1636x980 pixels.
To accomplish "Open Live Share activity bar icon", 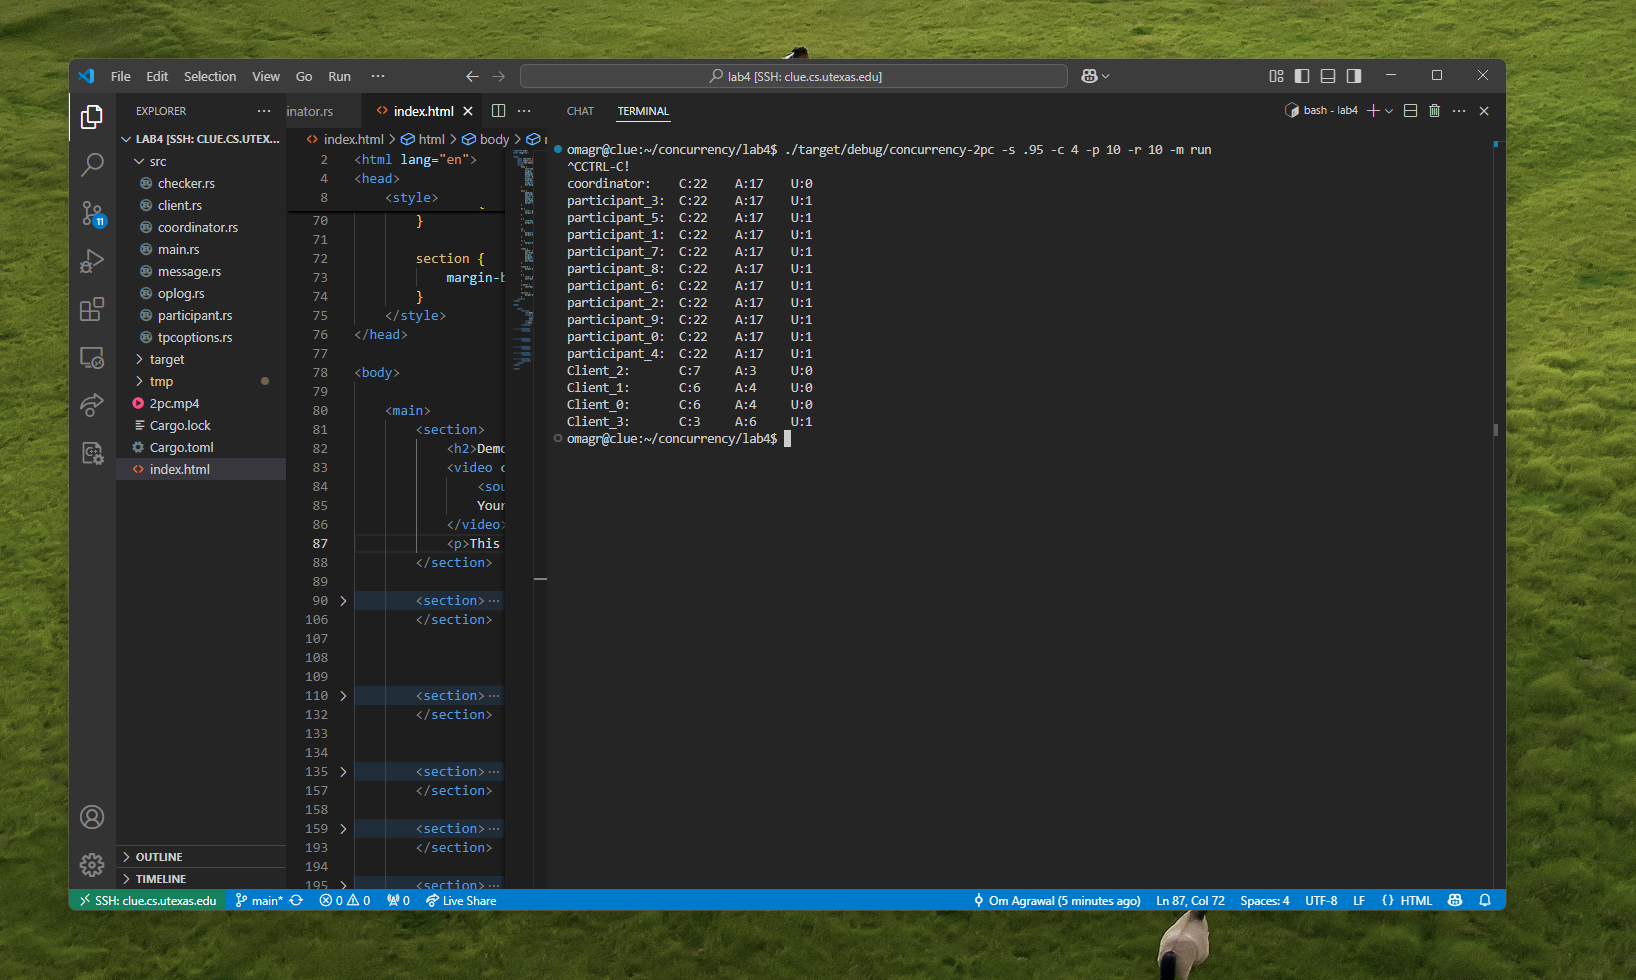I will (92, 405).
